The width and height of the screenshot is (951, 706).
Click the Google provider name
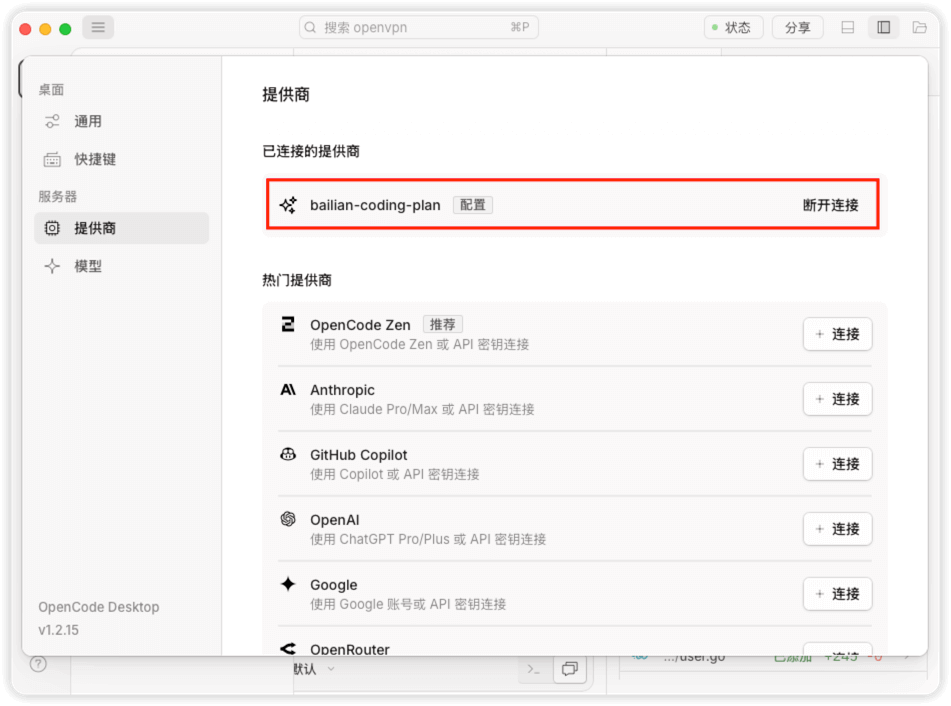point(334,585)
